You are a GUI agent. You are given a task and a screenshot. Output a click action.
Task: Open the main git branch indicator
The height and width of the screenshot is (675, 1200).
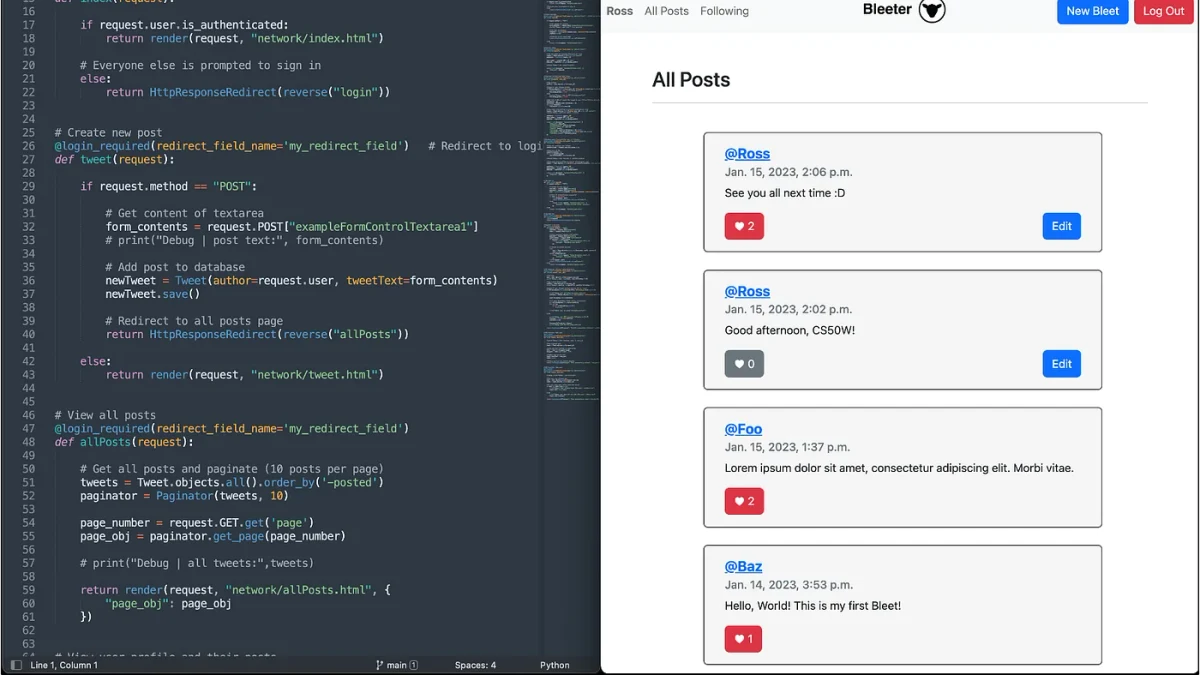click(x=397, y=665)
